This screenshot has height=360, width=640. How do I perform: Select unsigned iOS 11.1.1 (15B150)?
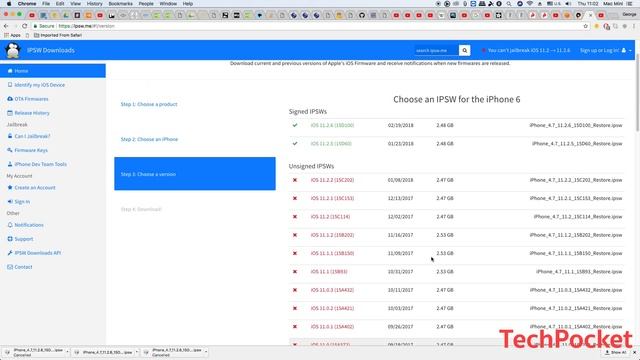pos(332,253)
